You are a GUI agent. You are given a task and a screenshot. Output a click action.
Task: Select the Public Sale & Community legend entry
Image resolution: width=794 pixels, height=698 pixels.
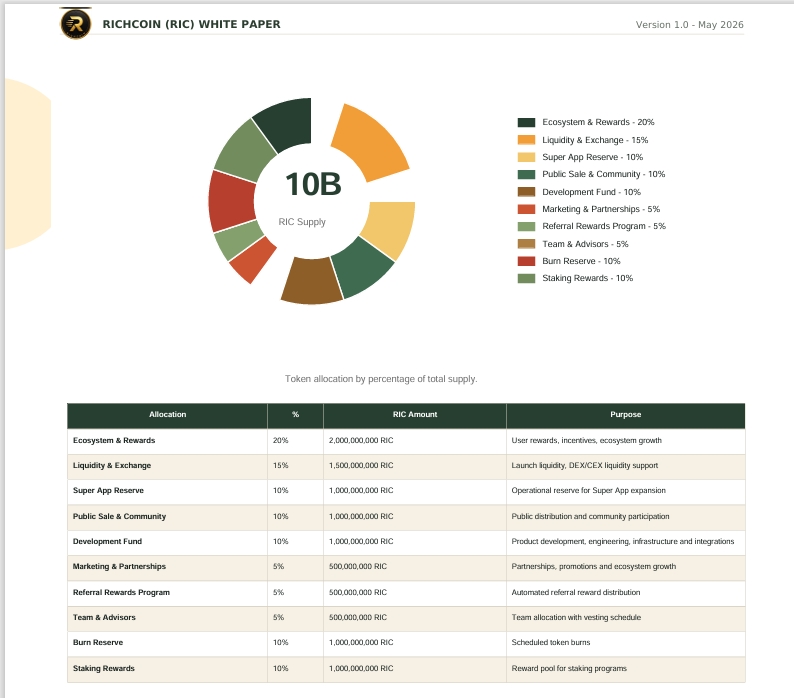[591, 174]
